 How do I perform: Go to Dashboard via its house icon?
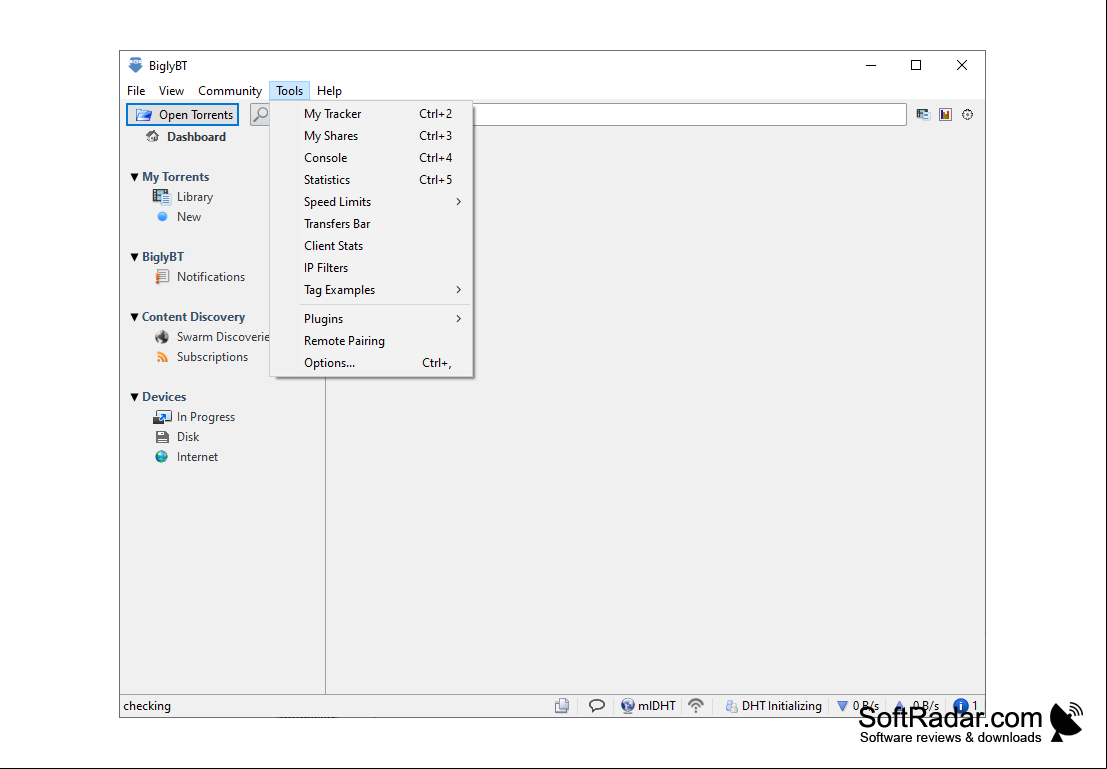[152, 136]
